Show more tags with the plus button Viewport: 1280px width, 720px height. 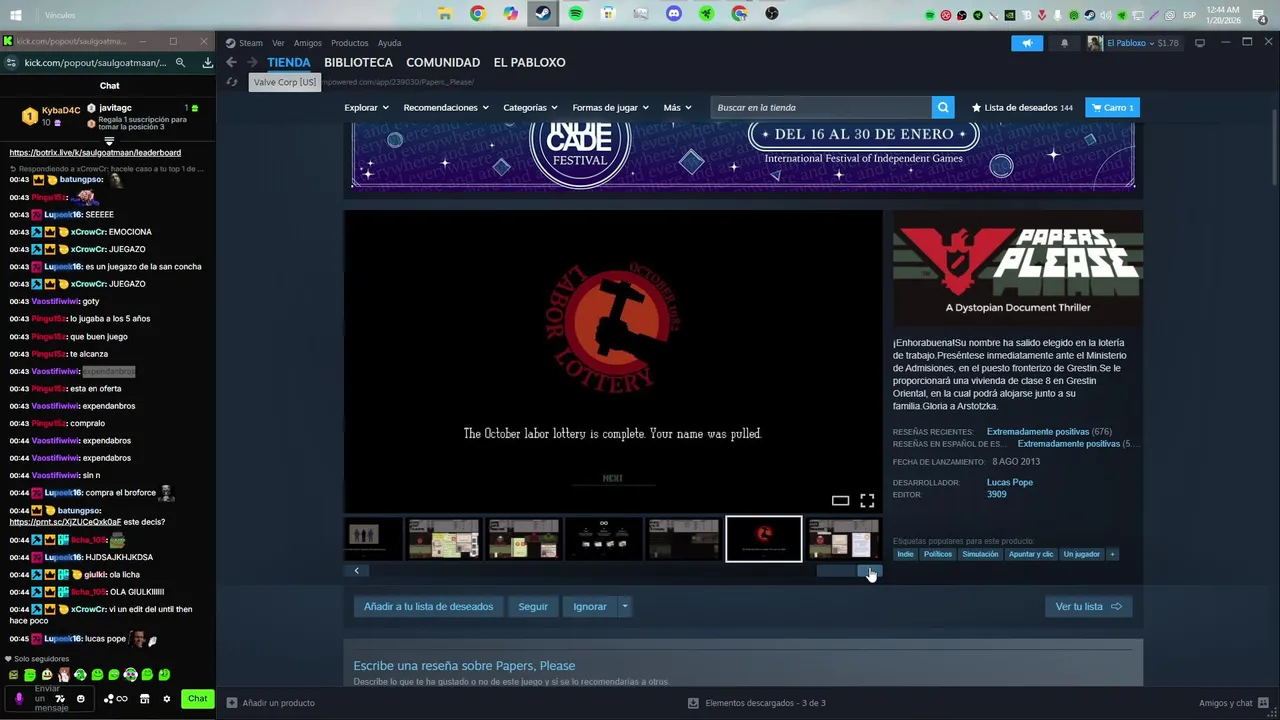tap(1112, 554)
